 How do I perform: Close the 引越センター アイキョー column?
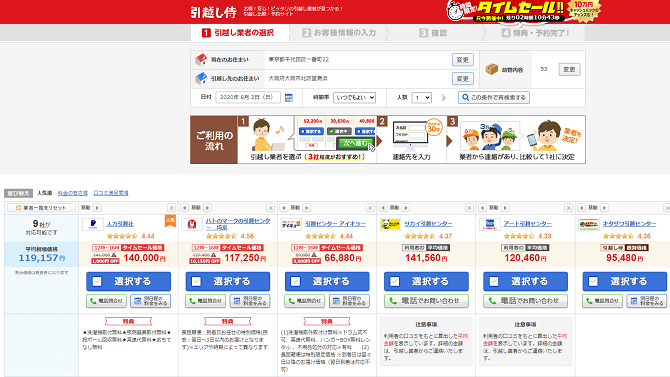(370, 208)
